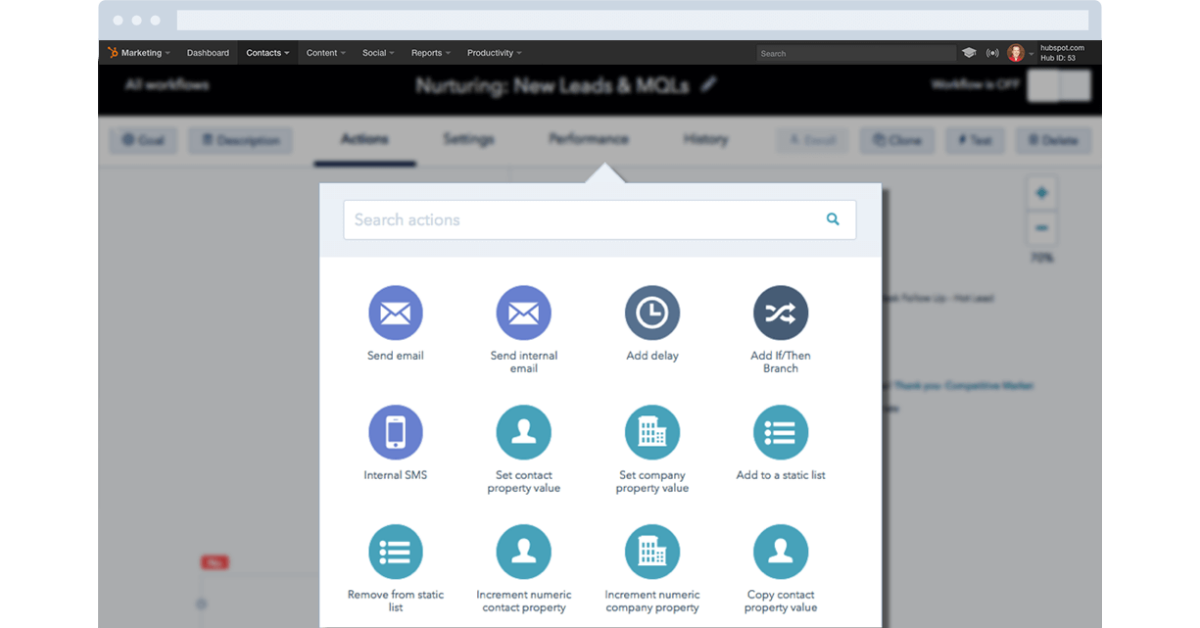The height and width of the screenshot is (628, 1200).
Task: Click the magnifier icon in Search actions
Action: (833, 219)
